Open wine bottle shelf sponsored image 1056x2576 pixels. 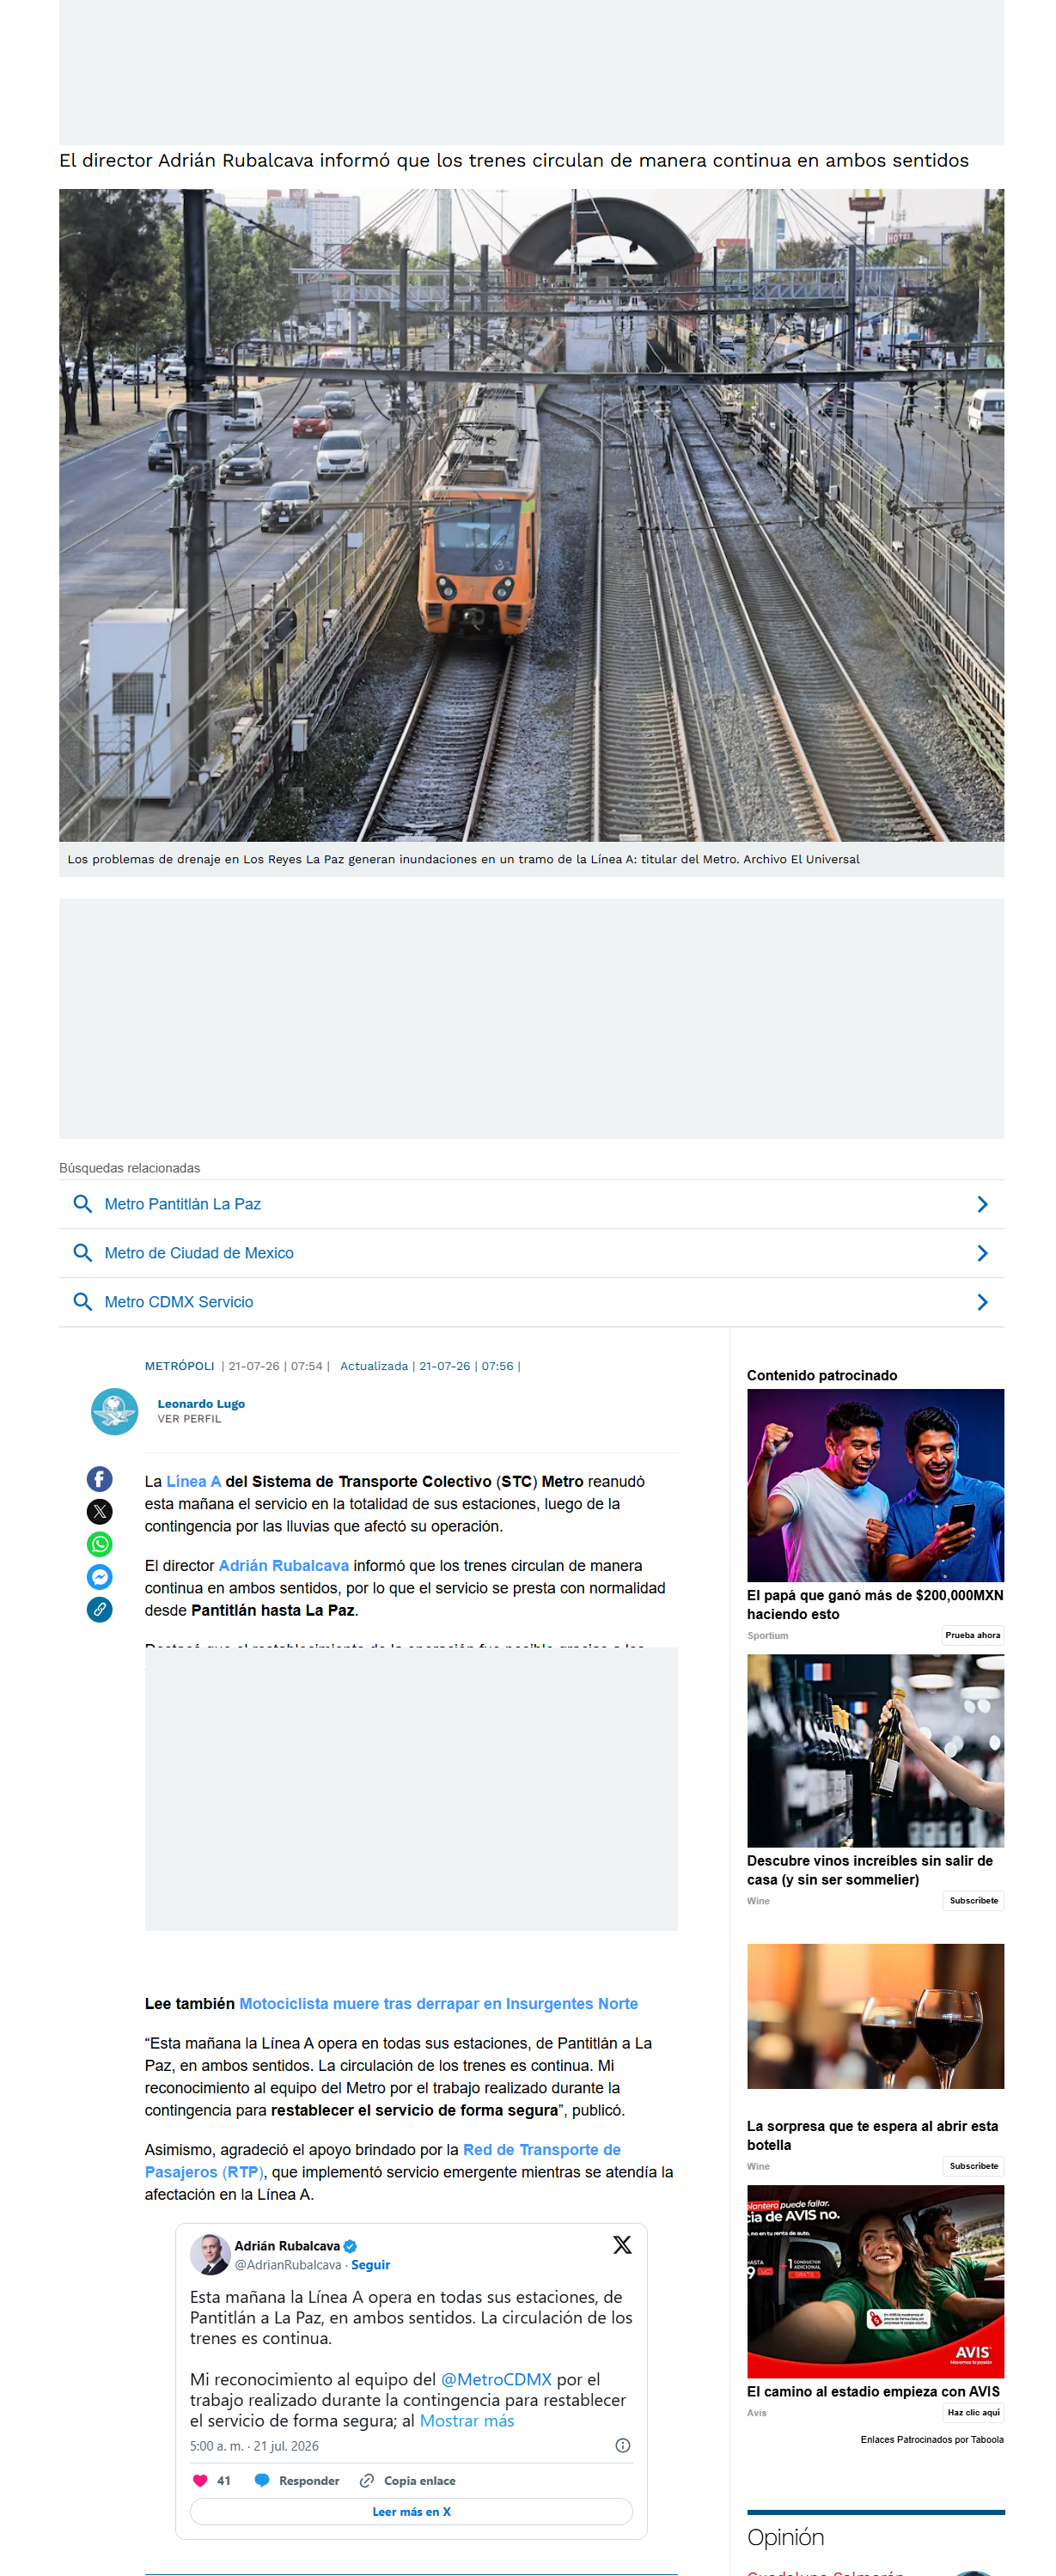875,1750
